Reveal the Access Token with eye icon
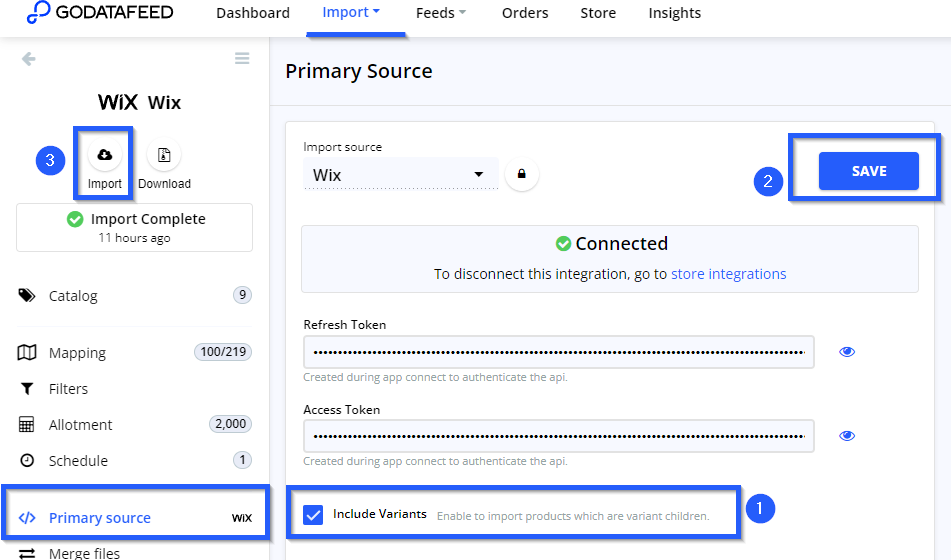 [x=847, y=436]
